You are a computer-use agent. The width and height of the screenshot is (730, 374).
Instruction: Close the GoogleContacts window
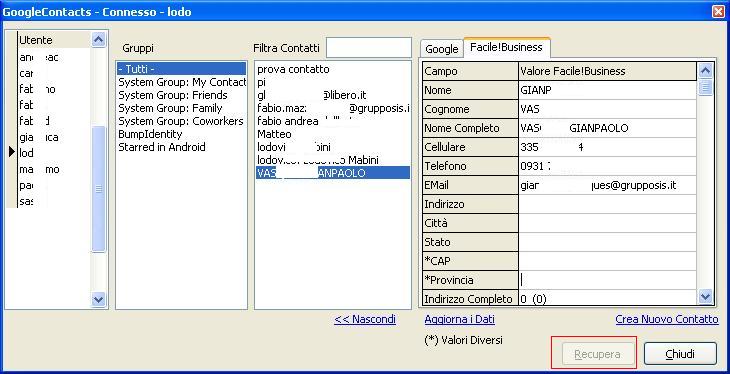tap(718, 12)
